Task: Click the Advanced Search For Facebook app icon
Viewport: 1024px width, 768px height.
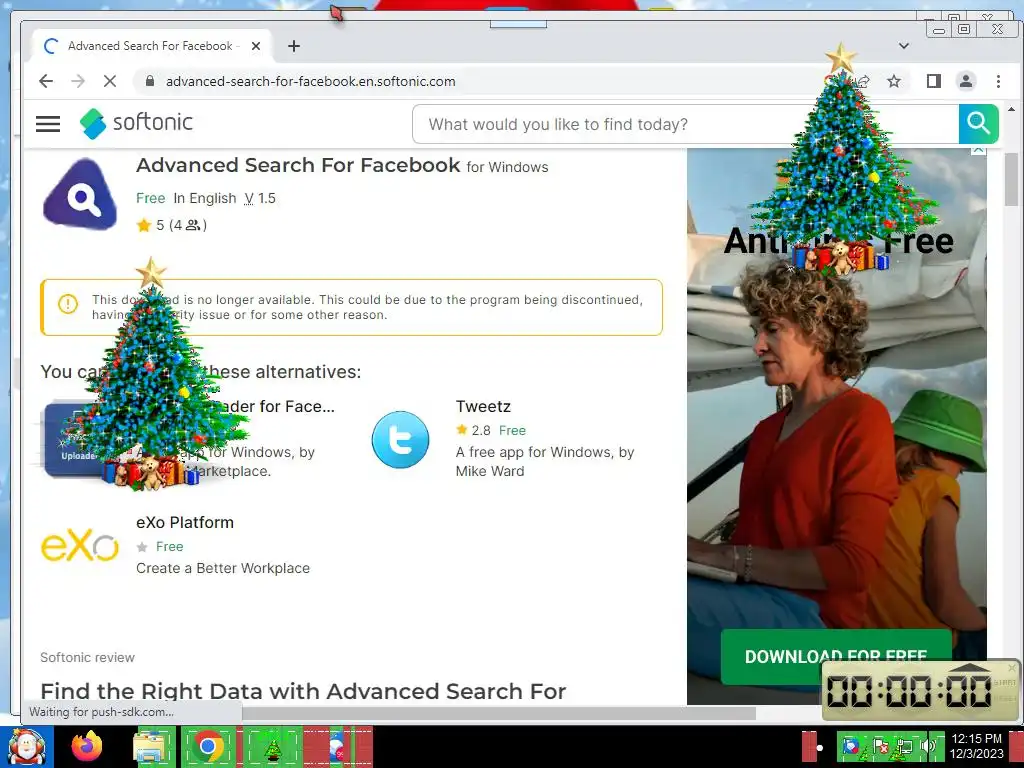Action: pyautogui.click(x=80, y=193)
